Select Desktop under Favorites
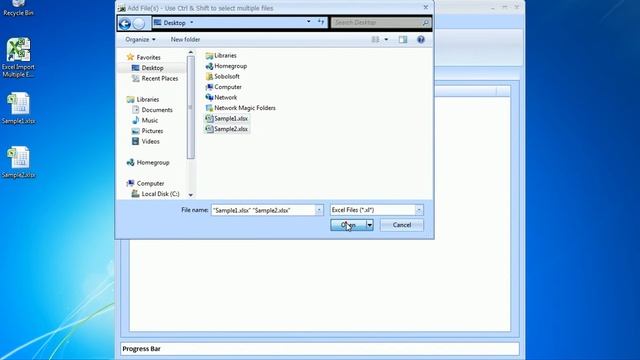This screenshot has width=640, height=360. (x=148, y=68)
